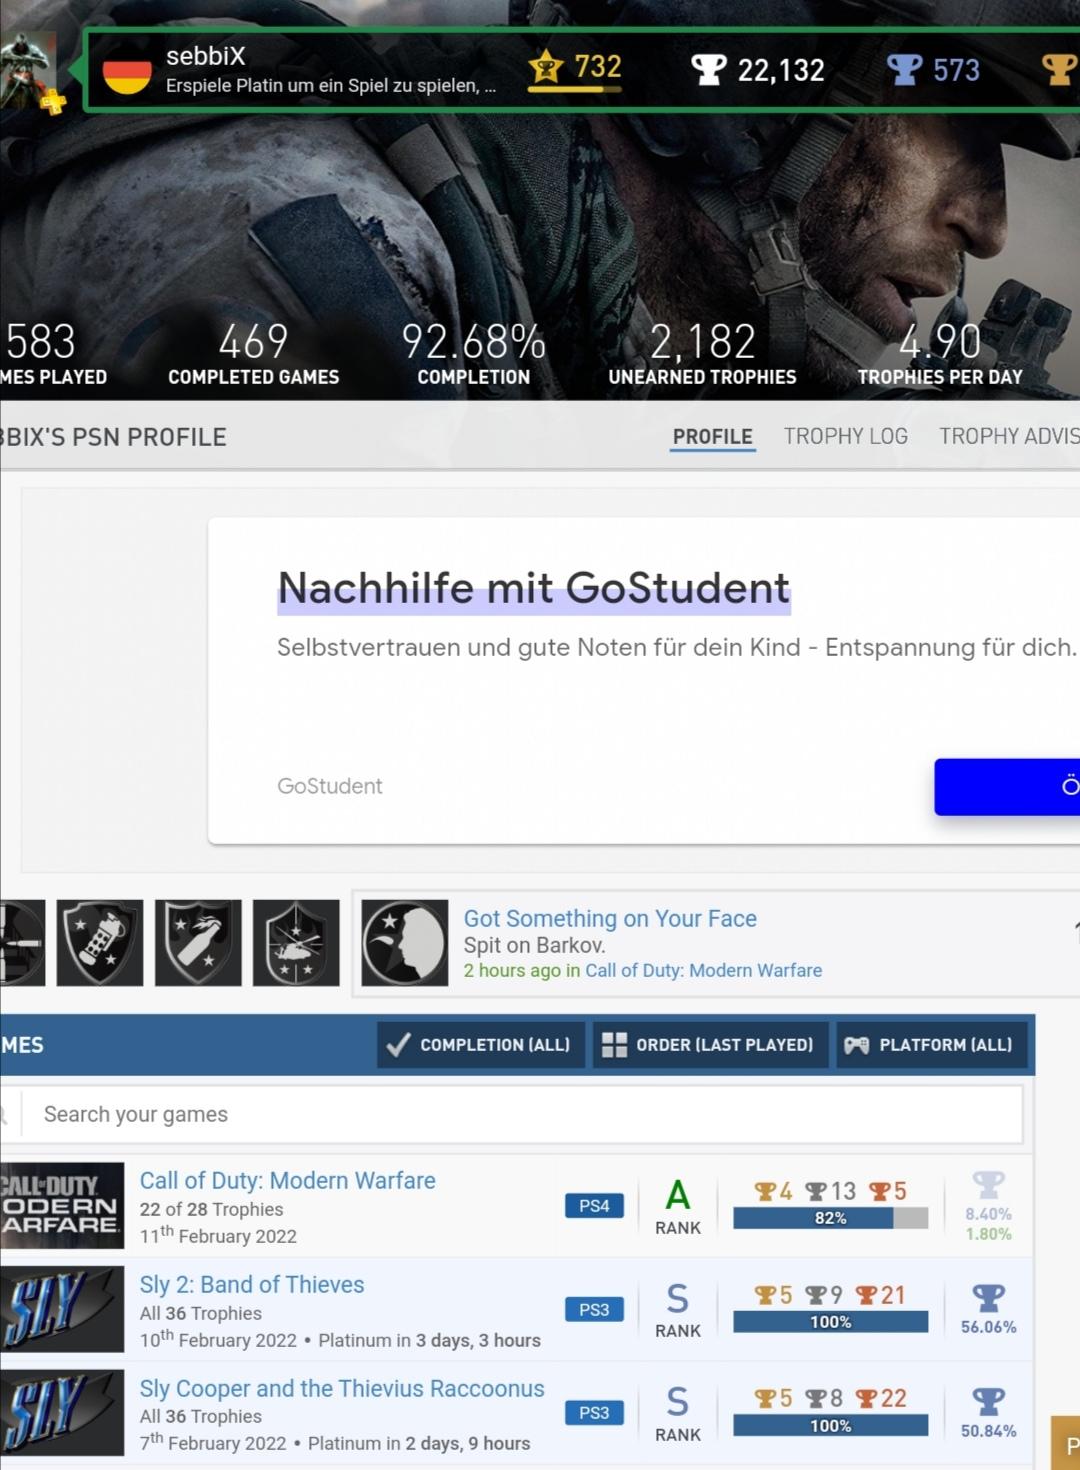Viewport: 1080px width, 1470px height.
Task: Click the Sly Cooper 100% progress bar
Action: [830, 1426]
